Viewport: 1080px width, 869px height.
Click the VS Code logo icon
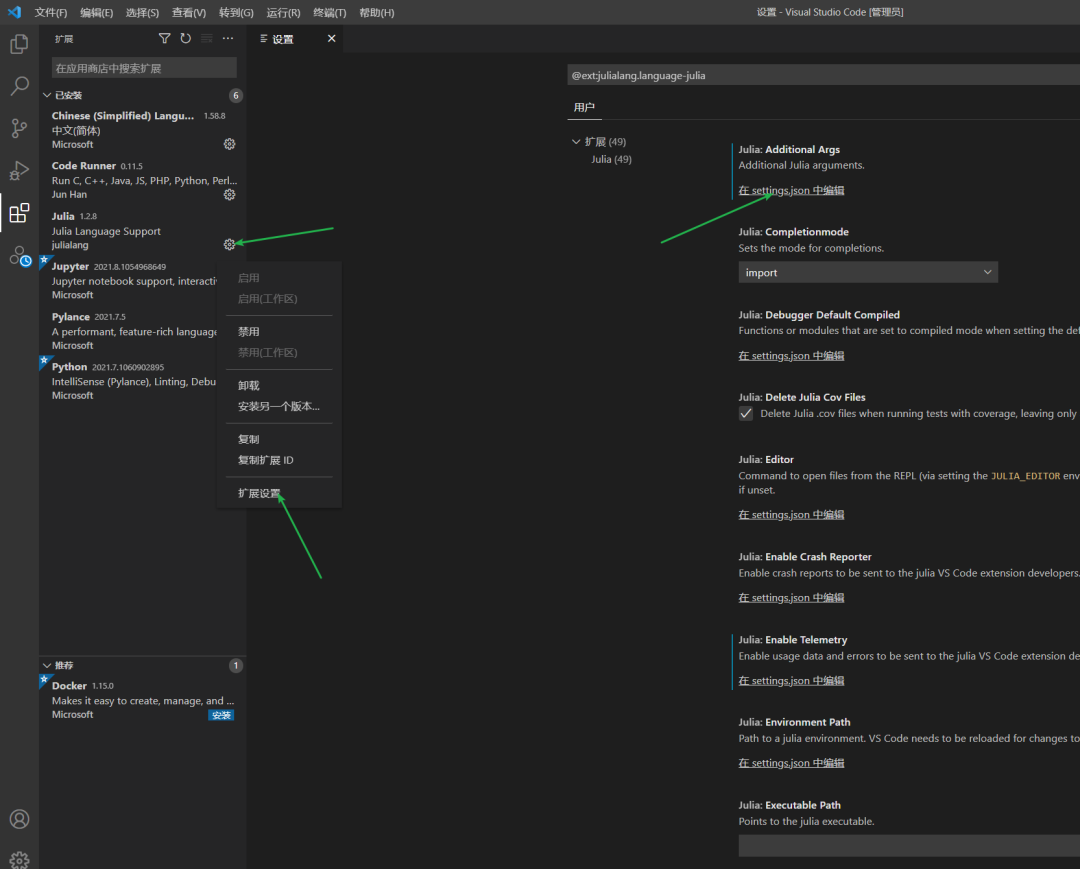[x=14, y=12]
